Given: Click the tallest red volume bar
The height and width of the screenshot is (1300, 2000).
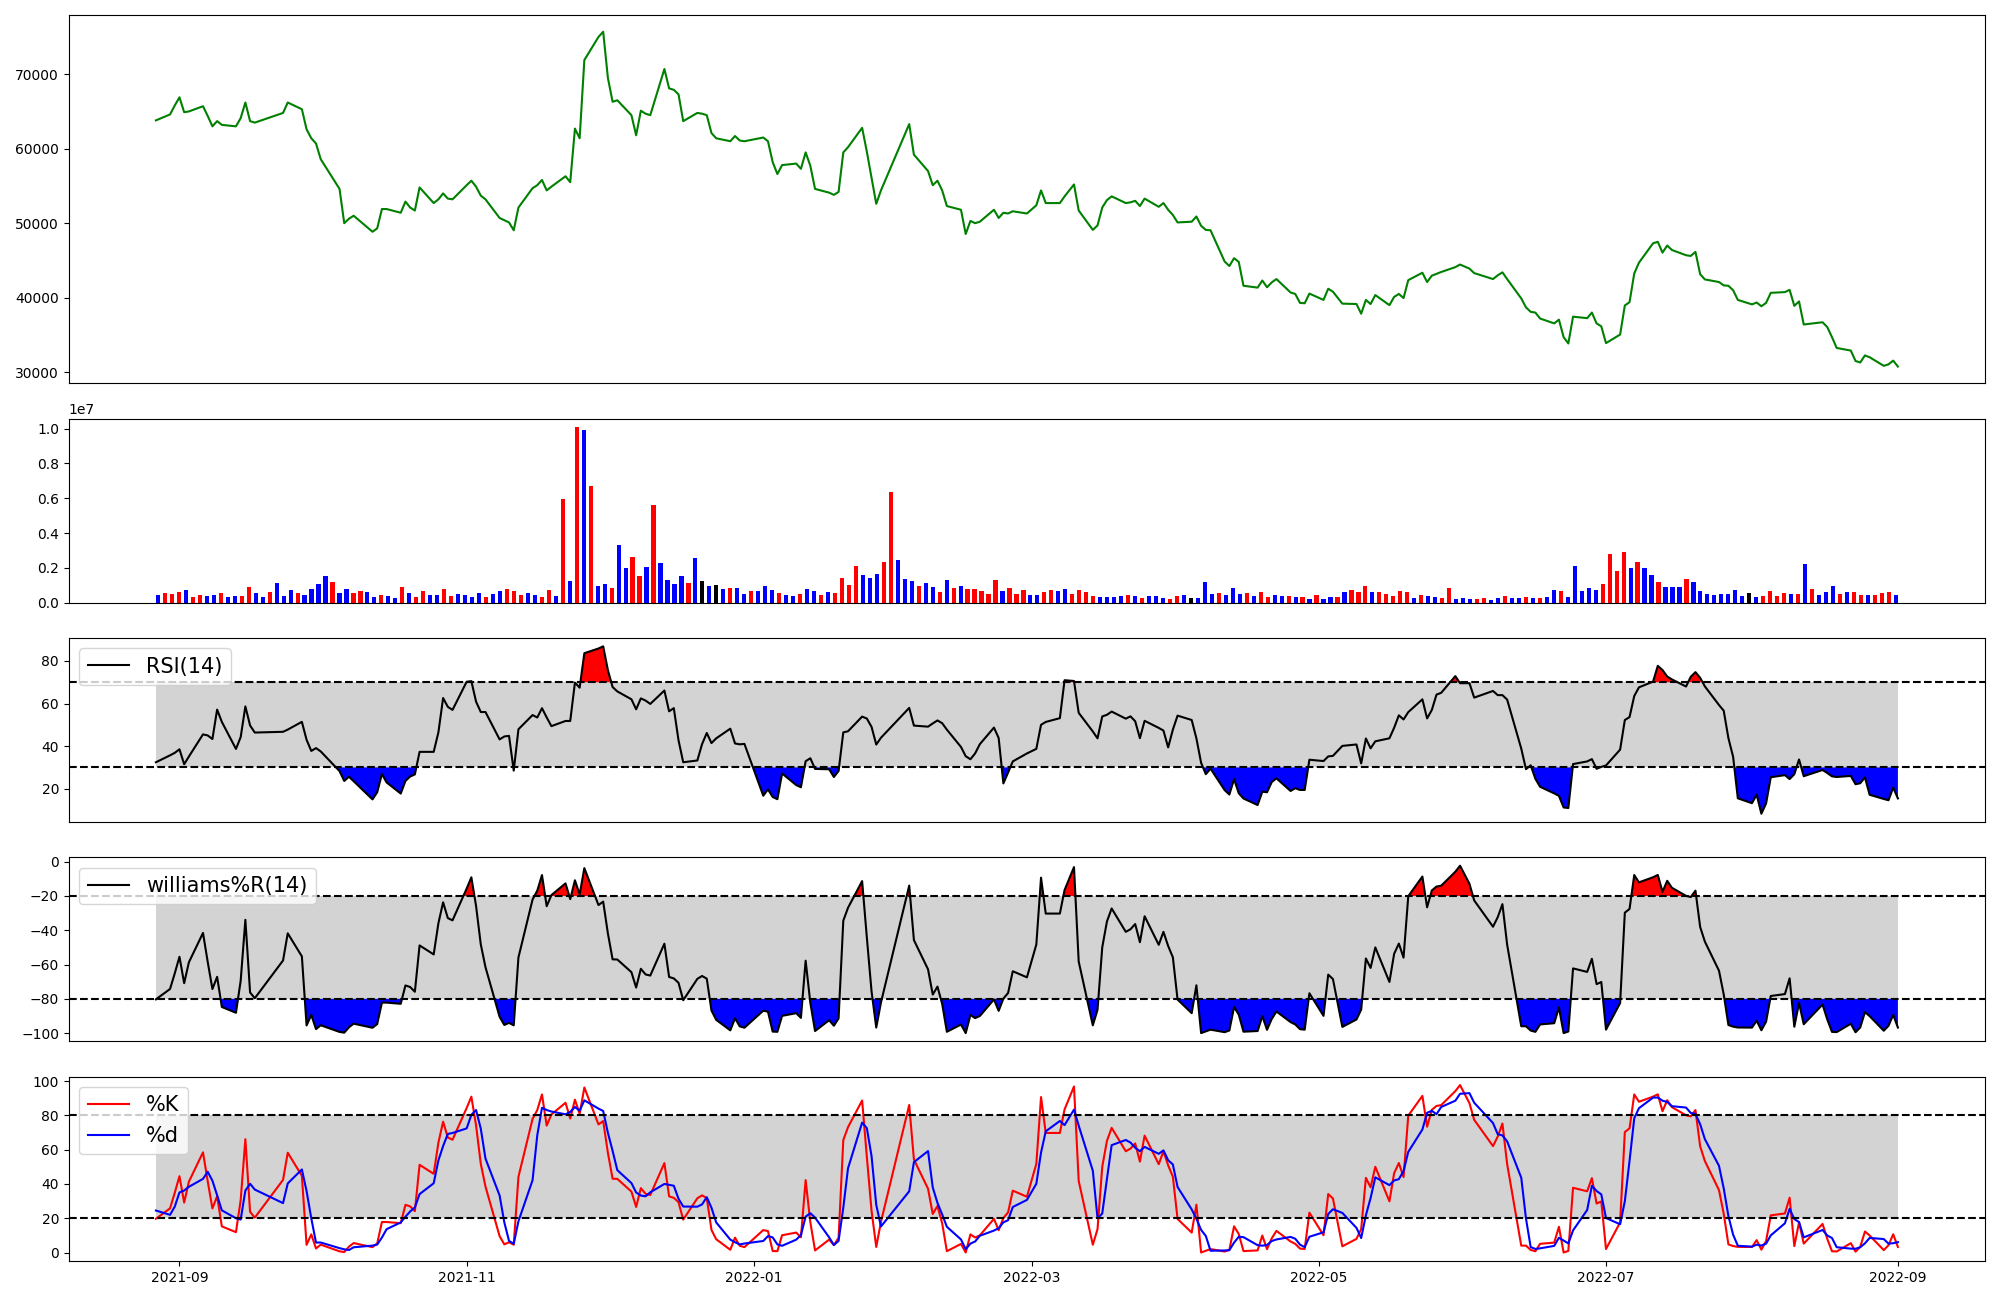Looking at the screenshot, I should [577, 515].
